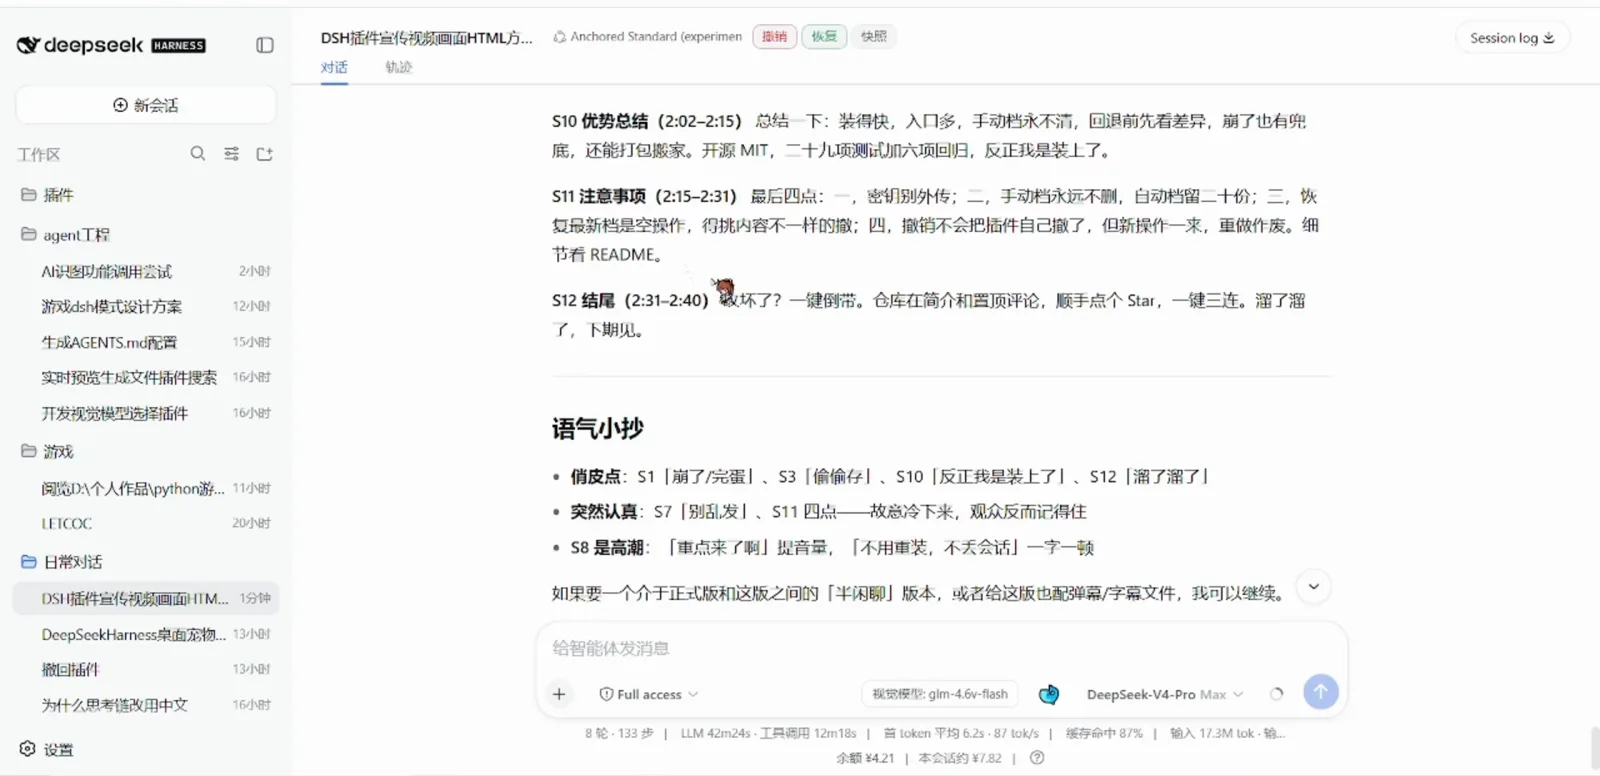Open Full access permission dropdown
The width and height of the screenshot is (1600, 776).
point(648,694)
